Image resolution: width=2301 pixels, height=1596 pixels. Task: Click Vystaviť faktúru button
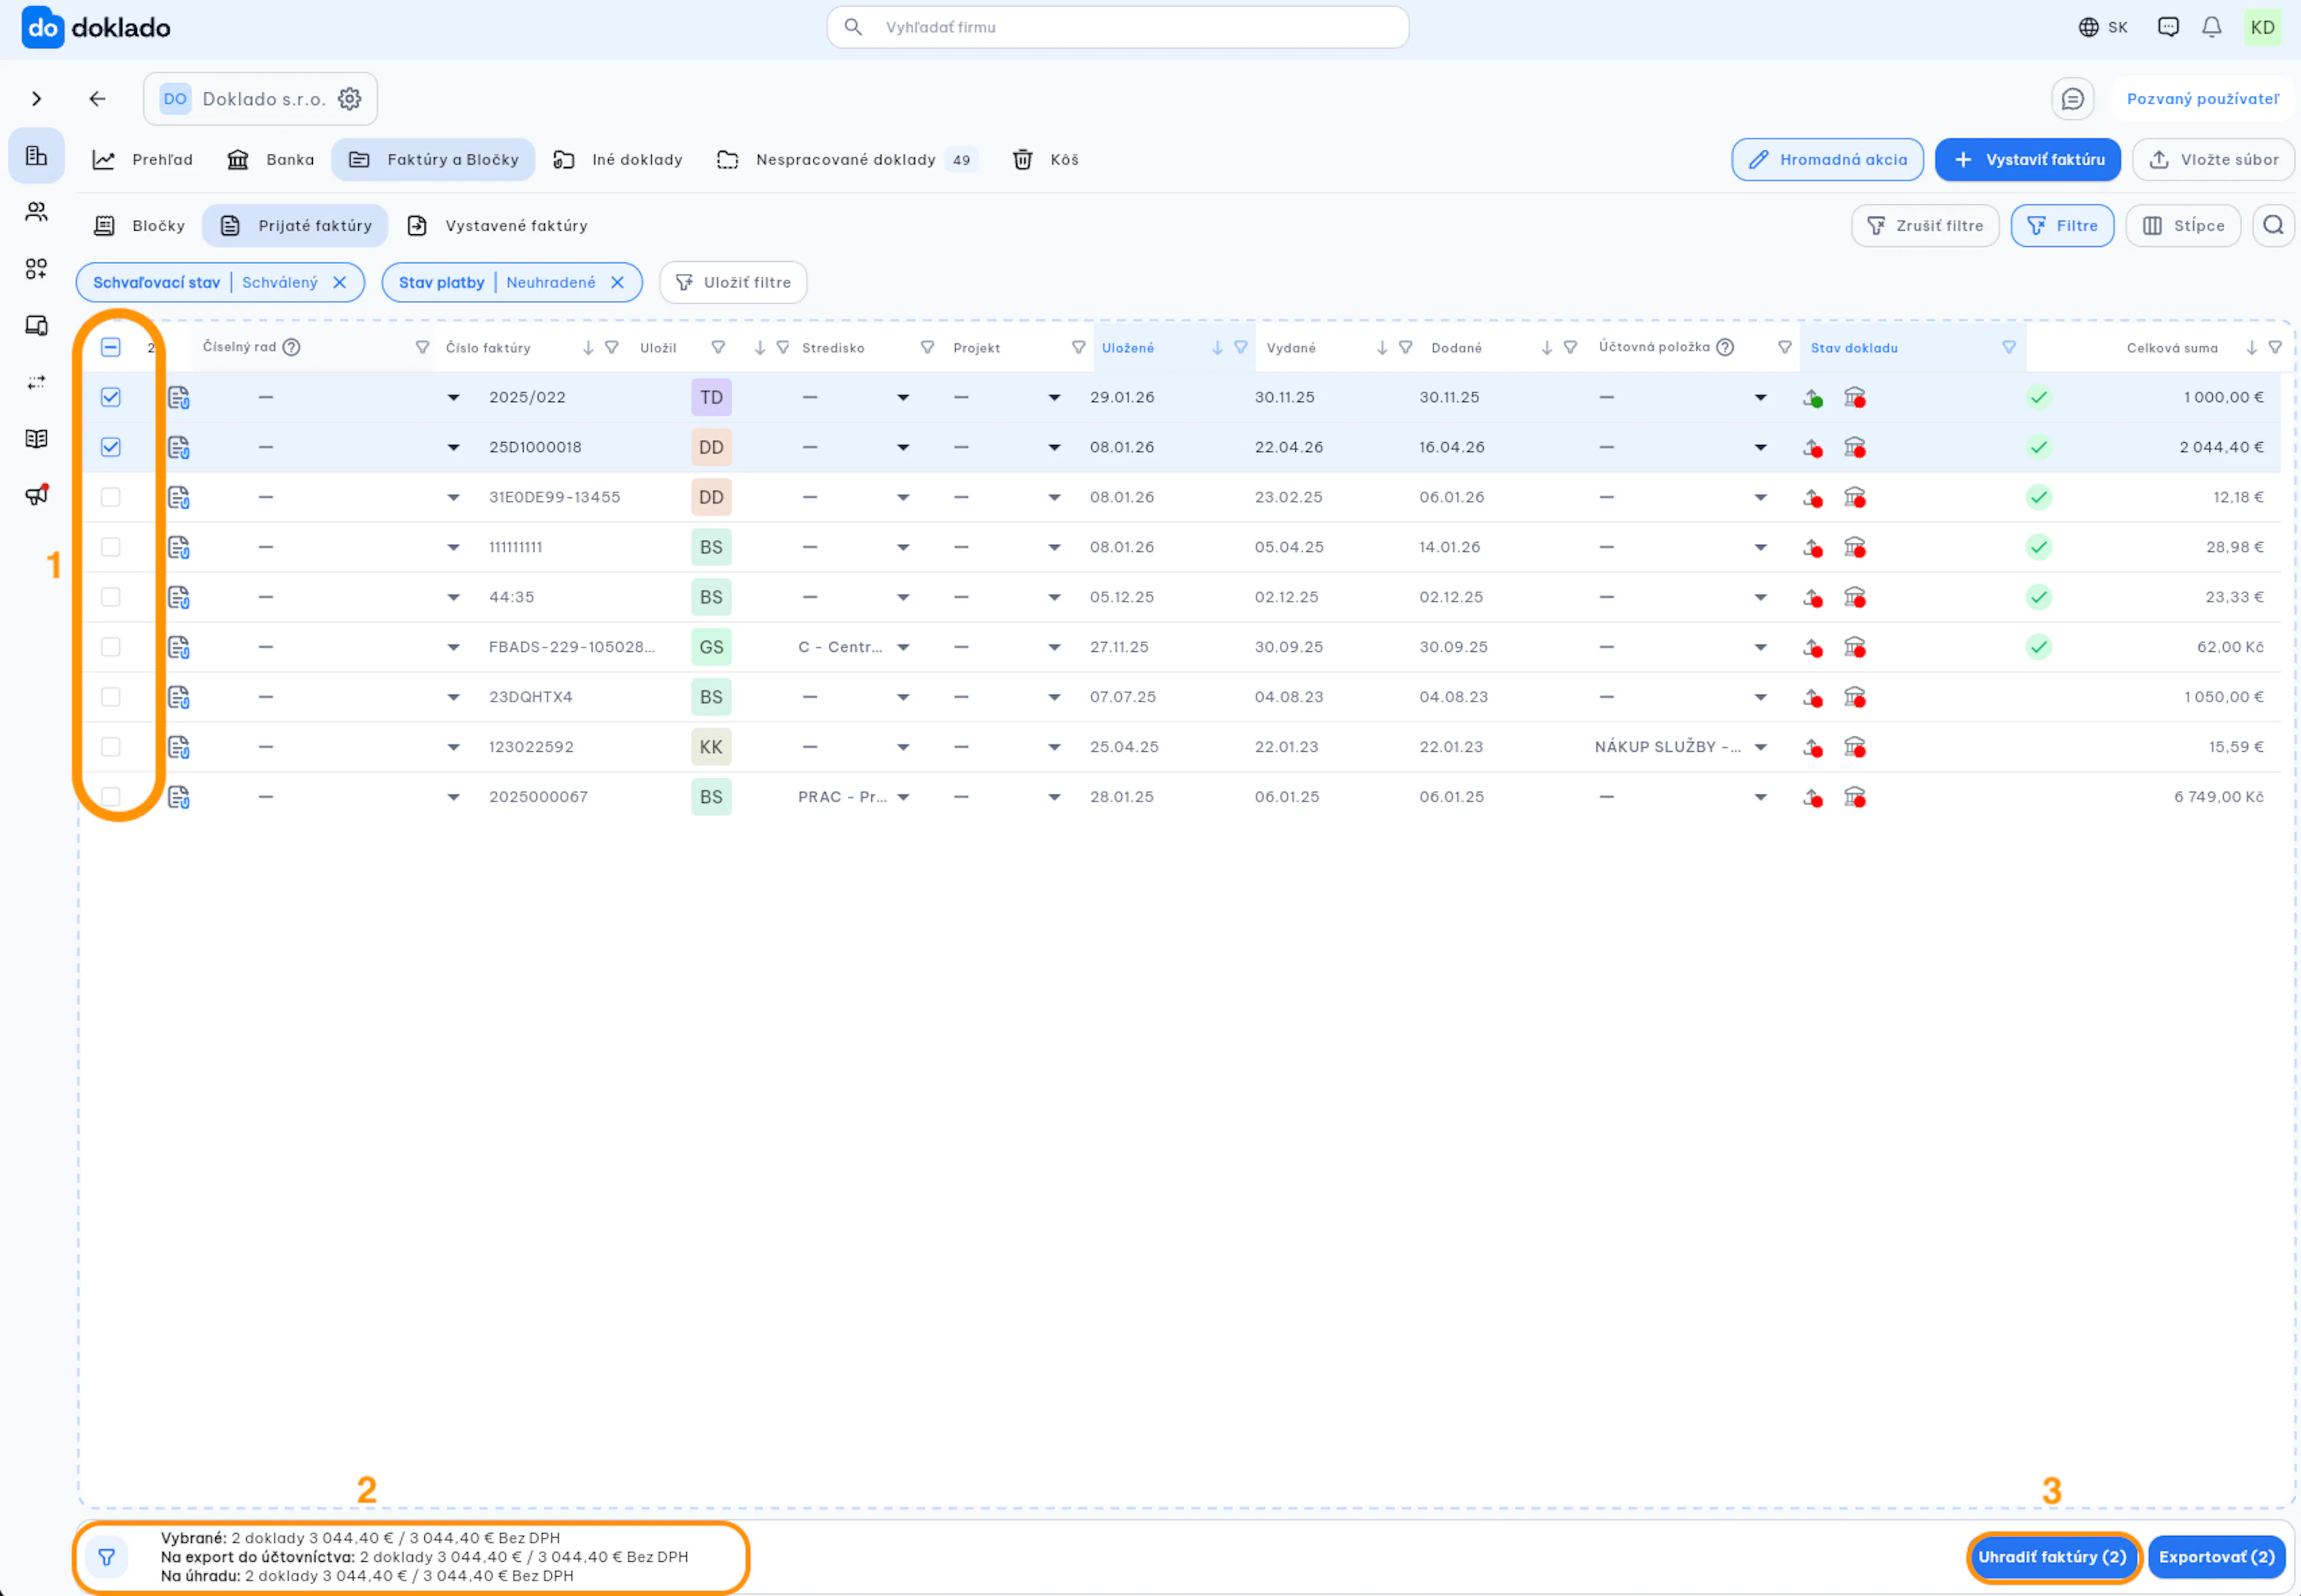(2027, 160)
